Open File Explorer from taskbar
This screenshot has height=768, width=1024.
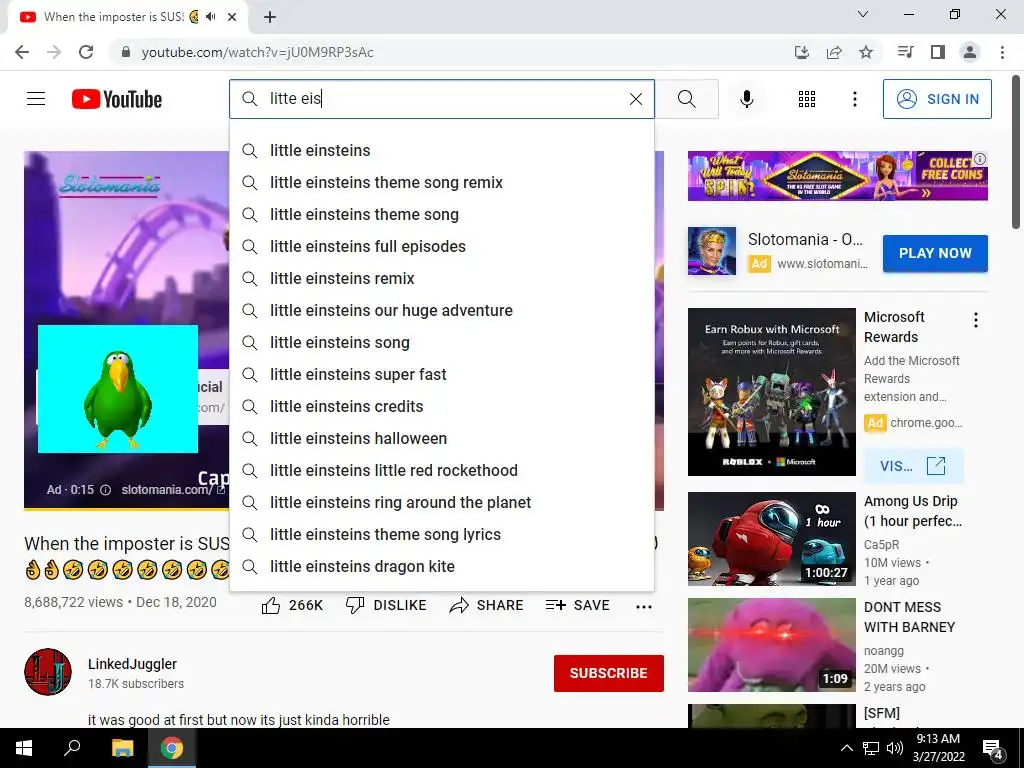pos(122,748)
